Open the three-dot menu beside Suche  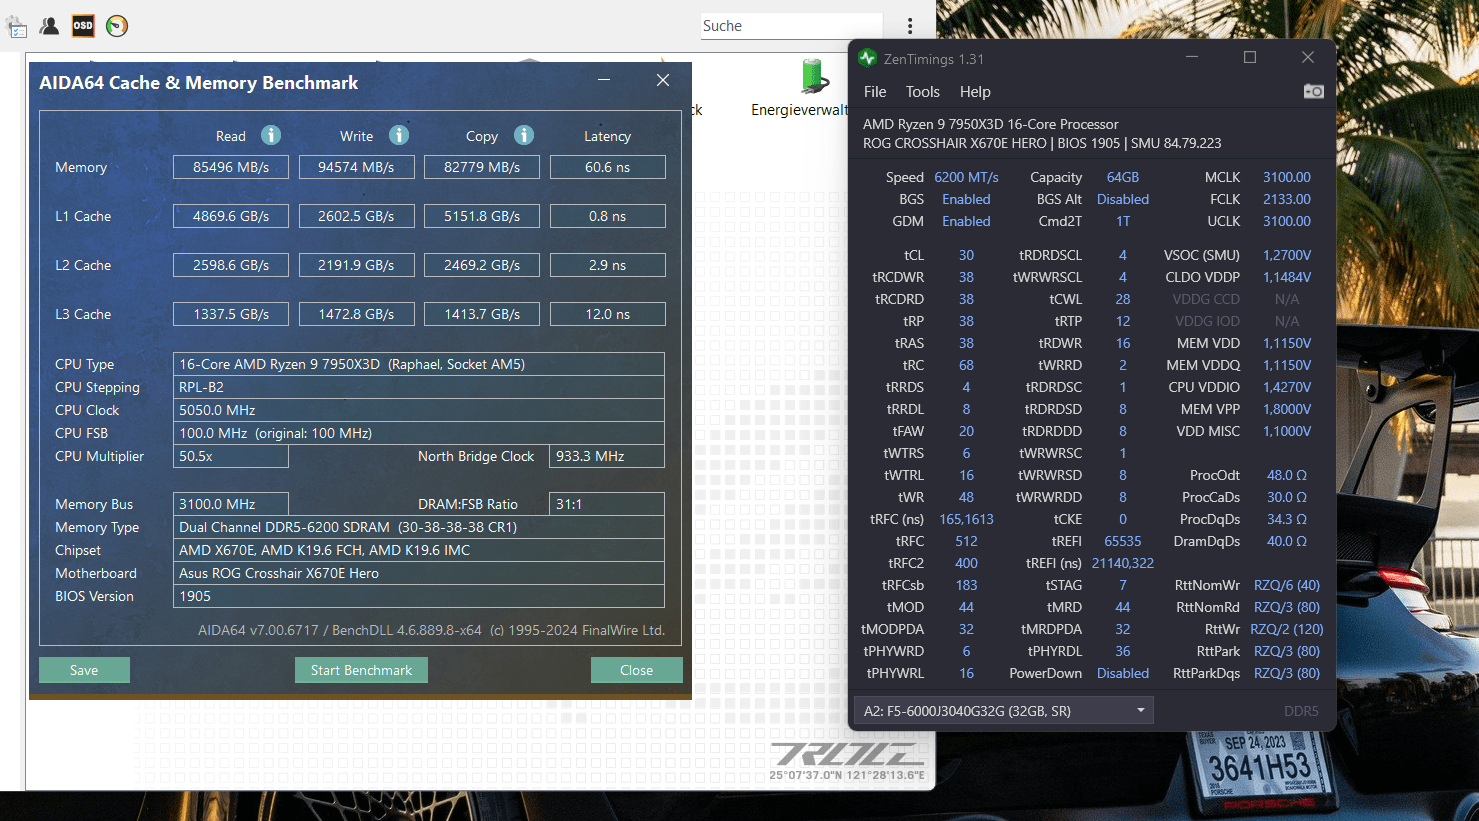(x=909, y=26)
